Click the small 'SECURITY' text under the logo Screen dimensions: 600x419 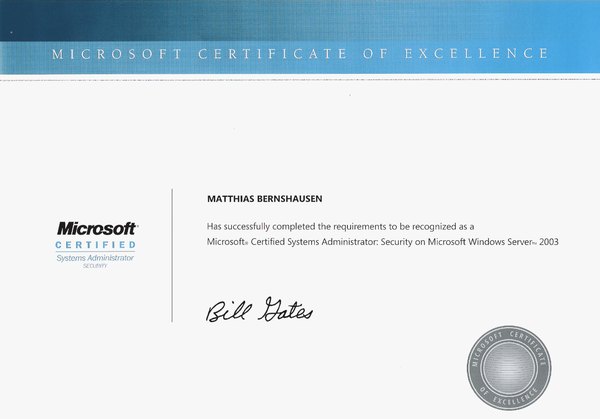click(x=95, y=266)
